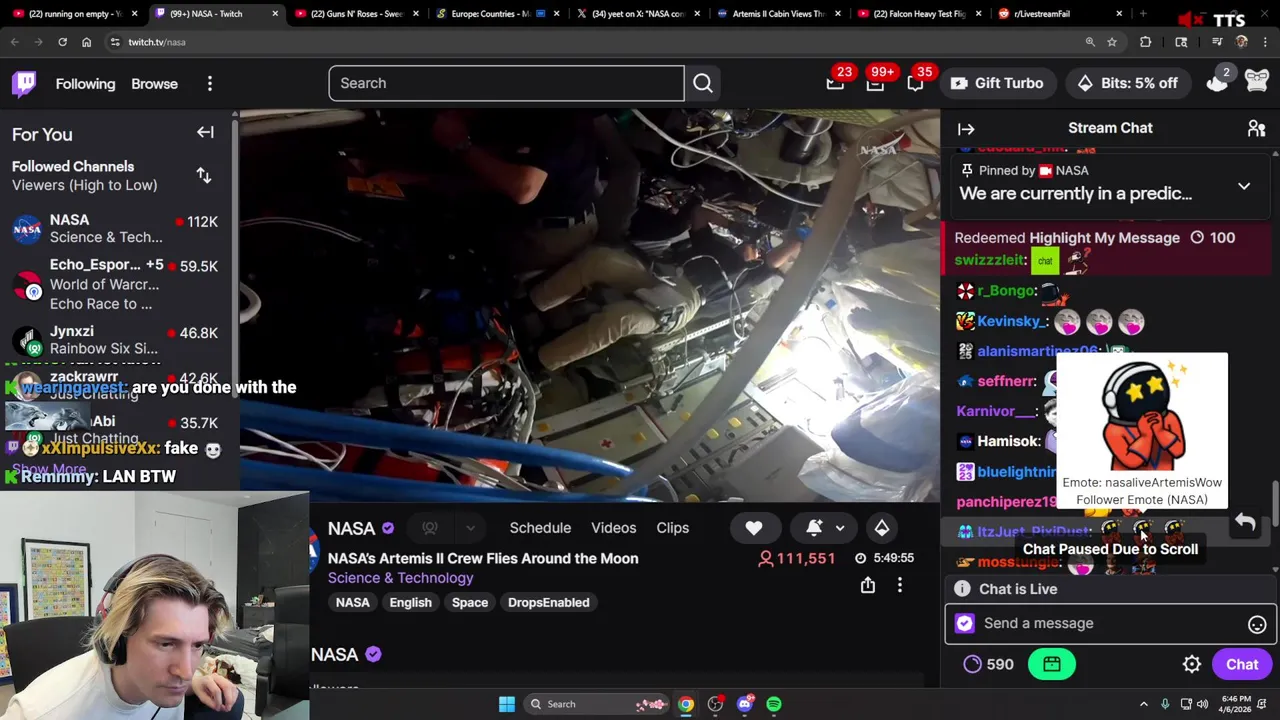Image resolution: width=1280 pixels, height=720 pixels.
Task: Expand the pinned NASA chat message
Action: click(1244, 186)
